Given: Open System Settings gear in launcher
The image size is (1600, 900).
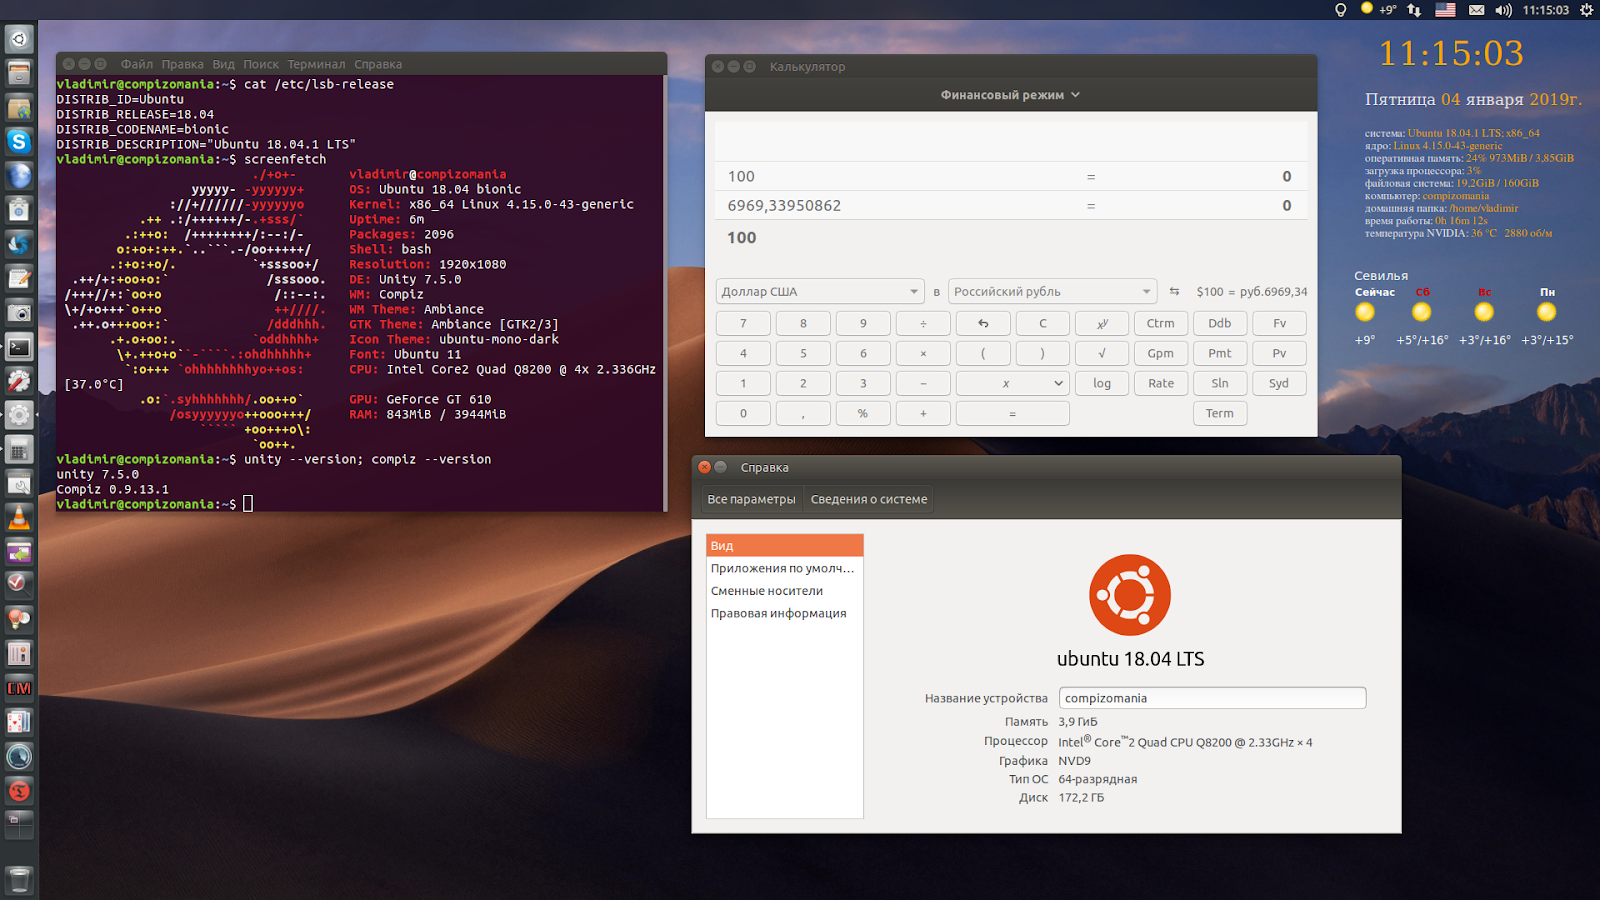Looking at the screenshot, I should click(19, 414).
